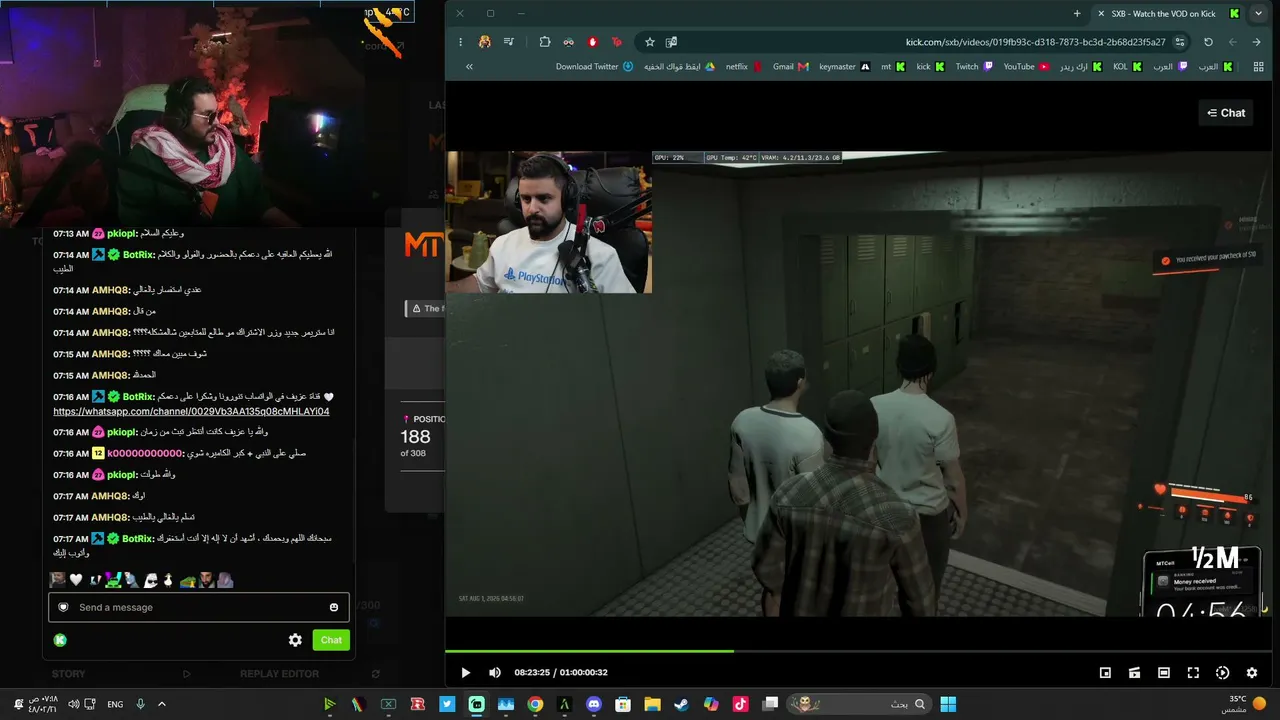Open TikTok from the taskbar
This screenshot has height=720, width=1280.
pyautogui.click(x=740, y=704)
